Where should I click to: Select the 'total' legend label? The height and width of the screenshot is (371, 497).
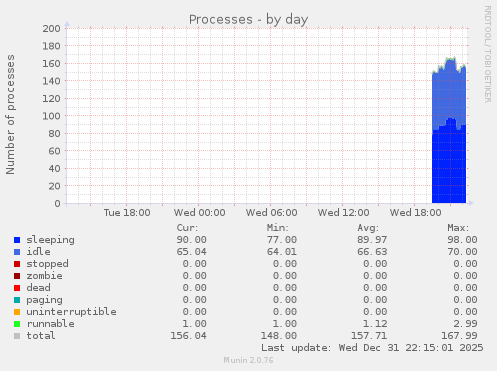point(41,336)
